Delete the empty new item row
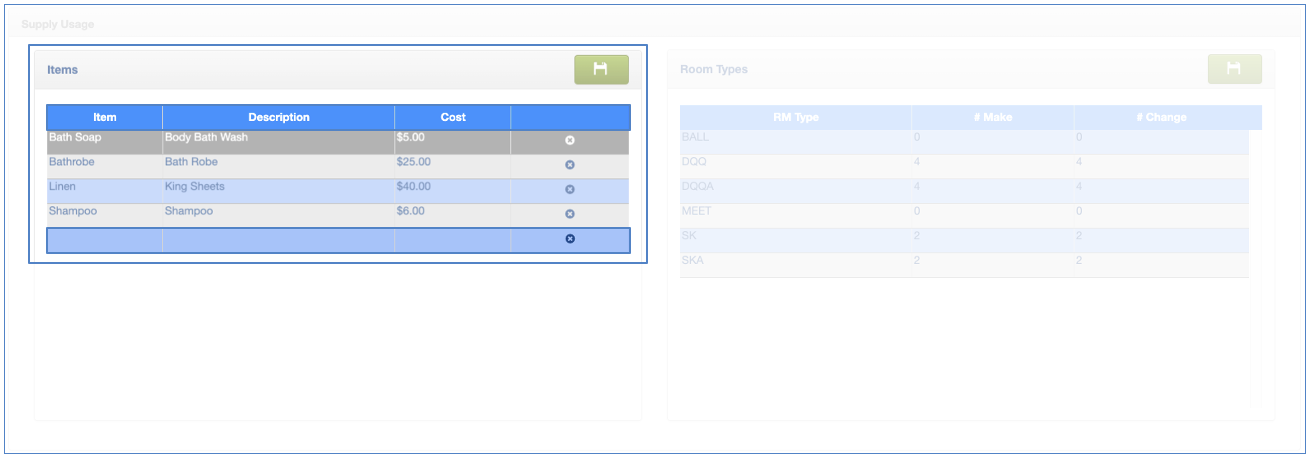1311x457 pixels. pos(570,239)
